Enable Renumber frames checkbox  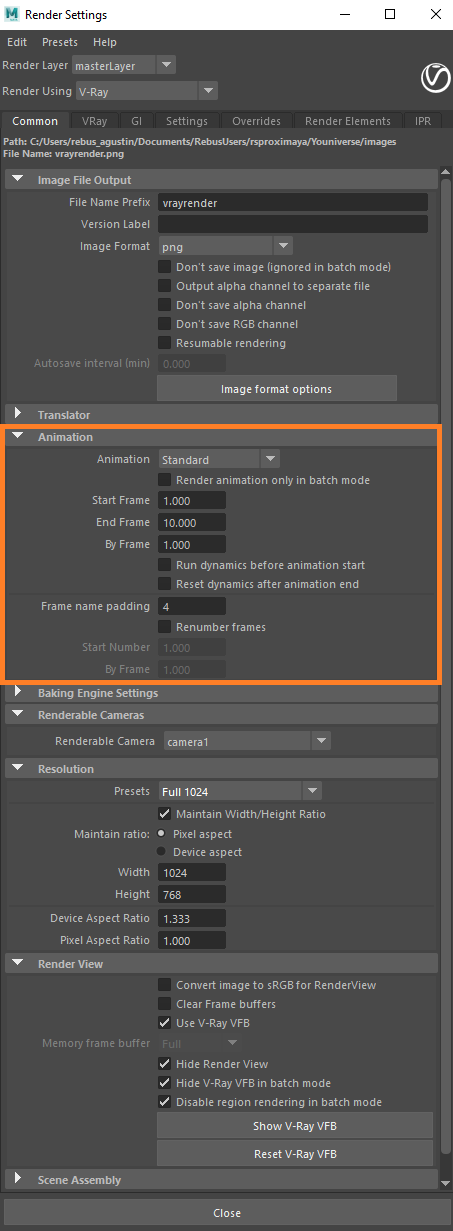click(x=165, y=627)
